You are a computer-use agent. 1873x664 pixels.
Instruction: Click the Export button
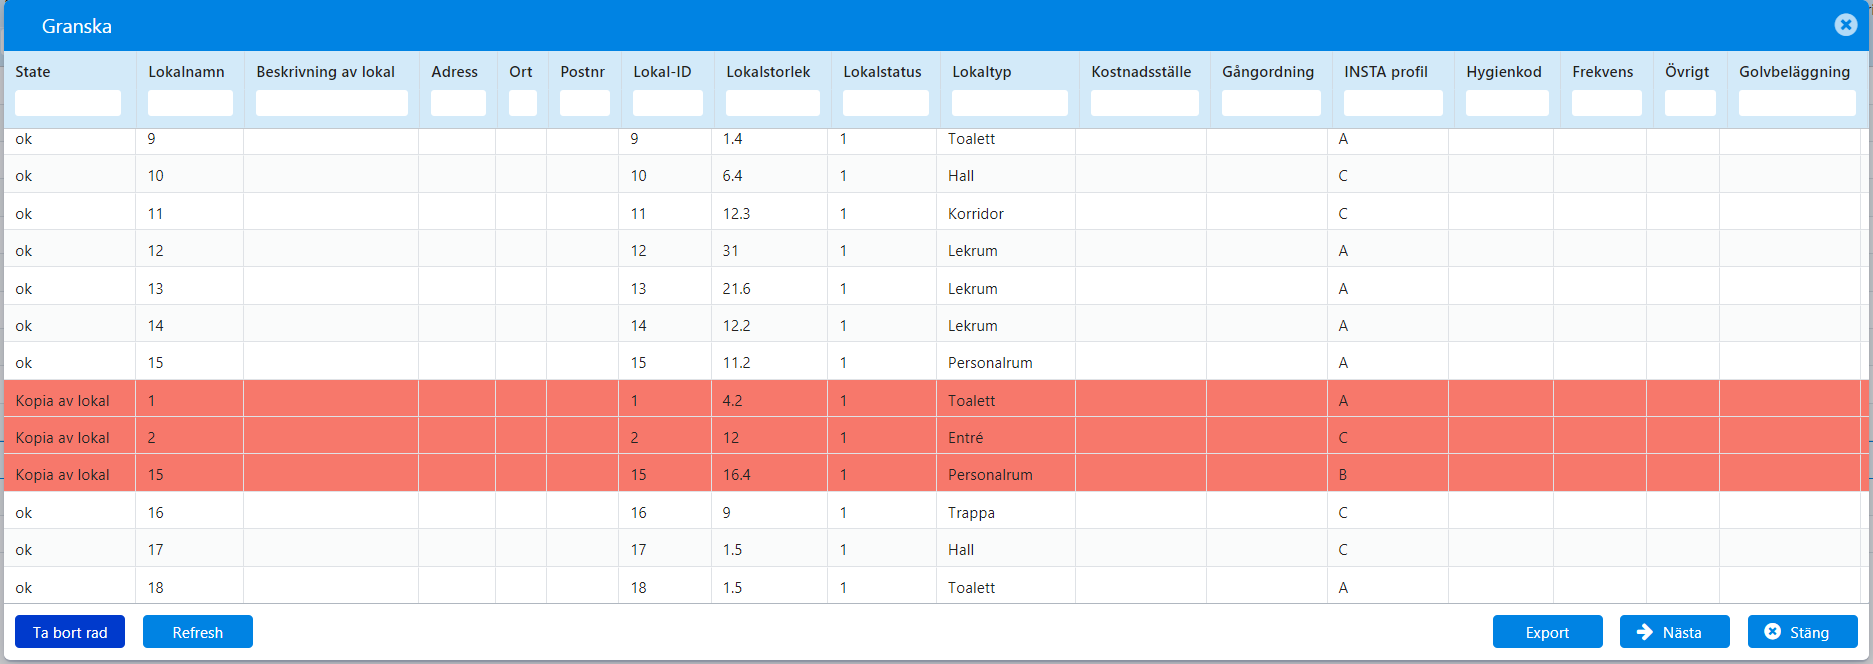coord(1548,632)
